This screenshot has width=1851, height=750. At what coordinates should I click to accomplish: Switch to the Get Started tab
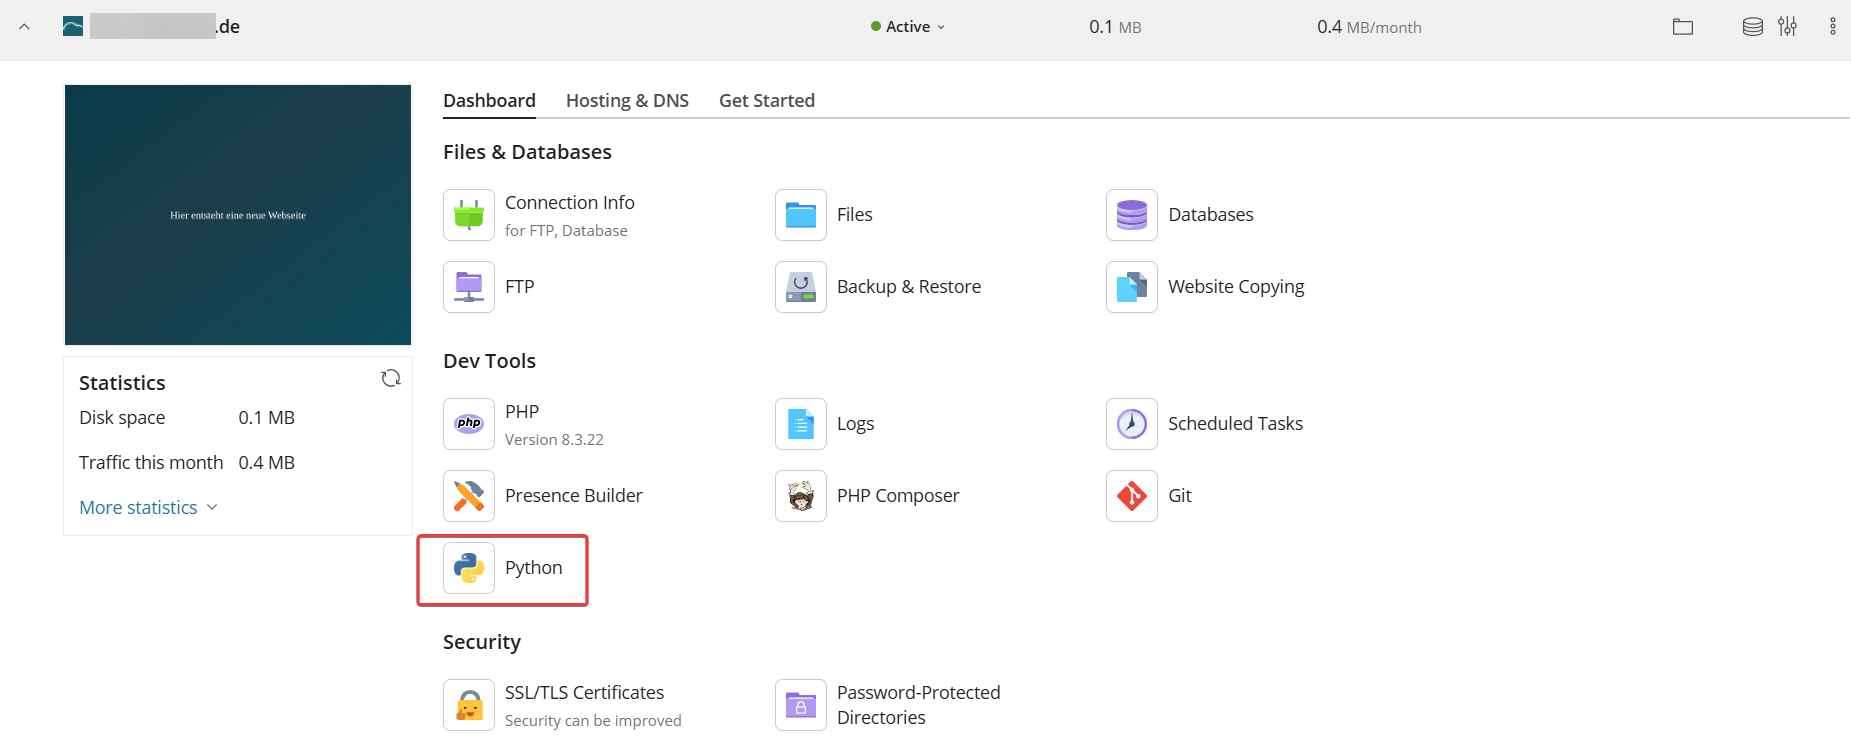coord(767,100)
